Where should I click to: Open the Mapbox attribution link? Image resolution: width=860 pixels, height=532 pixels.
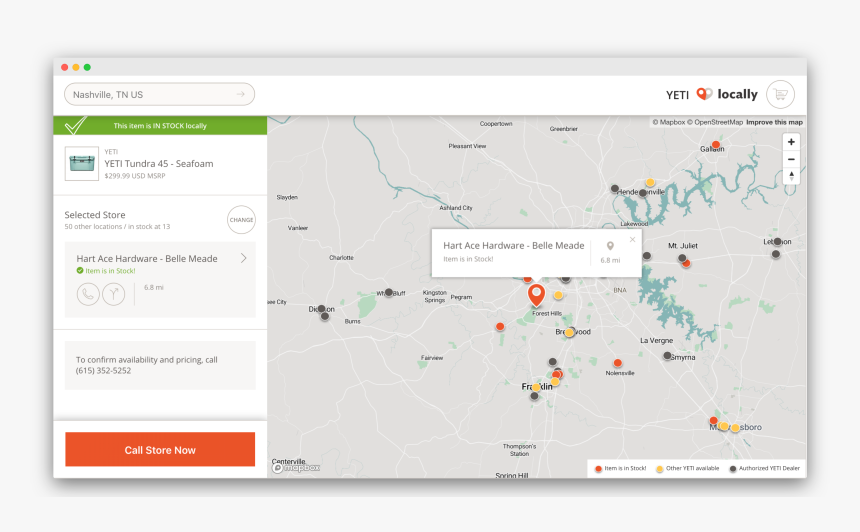[x=669, y=122]
